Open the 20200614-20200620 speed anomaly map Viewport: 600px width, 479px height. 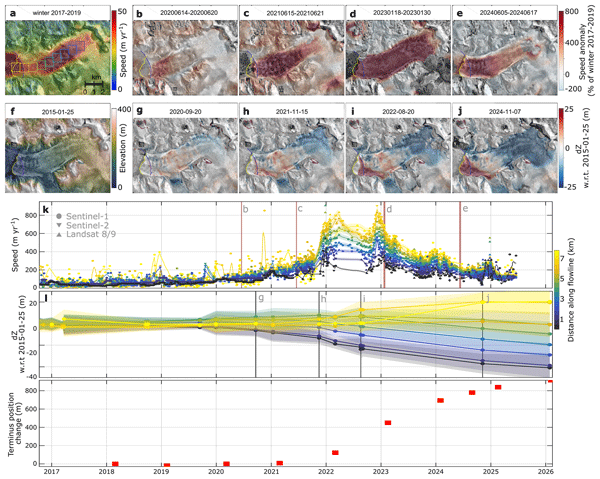tap(185, 51)
